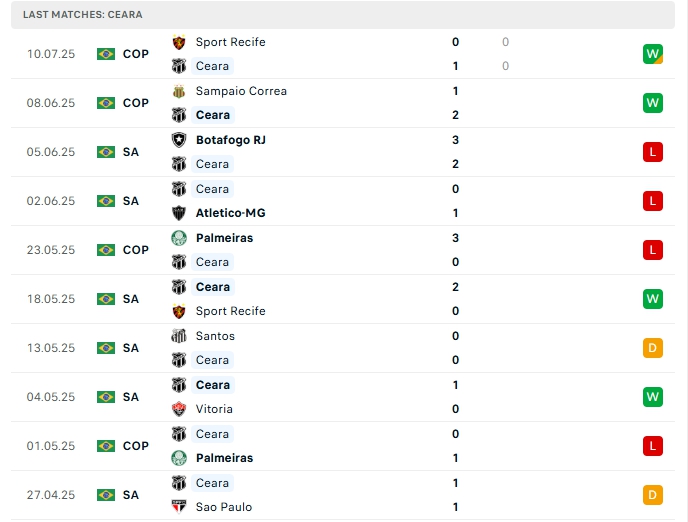Click the Sampaio Correa team crest
Viewport: 688px width, 522px height.
pos(179,91)
